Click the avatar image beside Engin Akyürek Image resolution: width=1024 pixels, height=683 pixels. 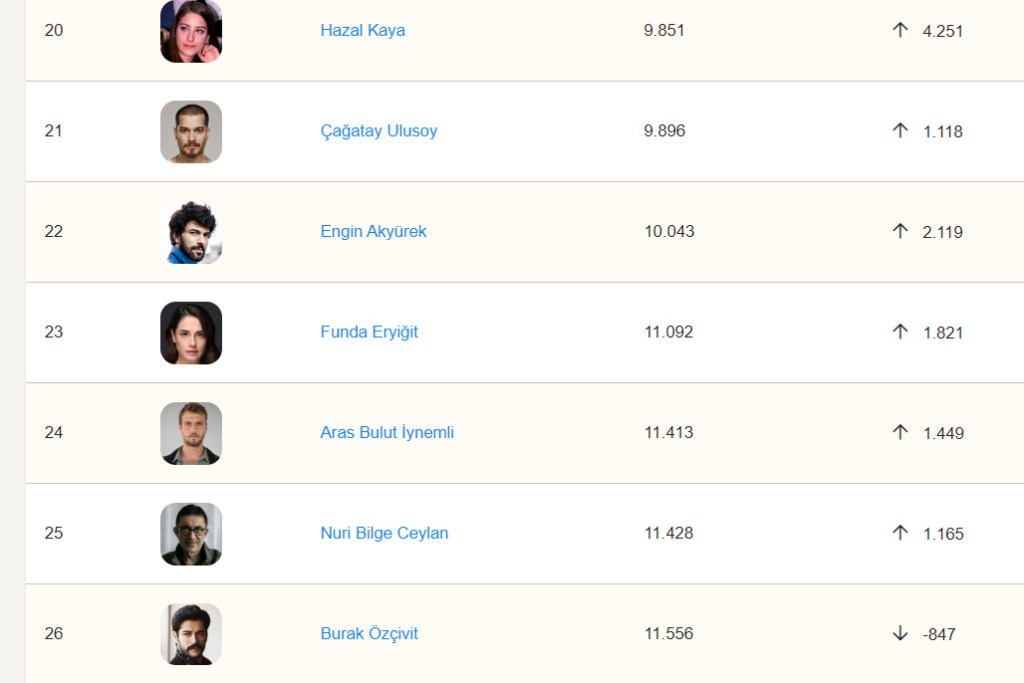click(191, 232)
